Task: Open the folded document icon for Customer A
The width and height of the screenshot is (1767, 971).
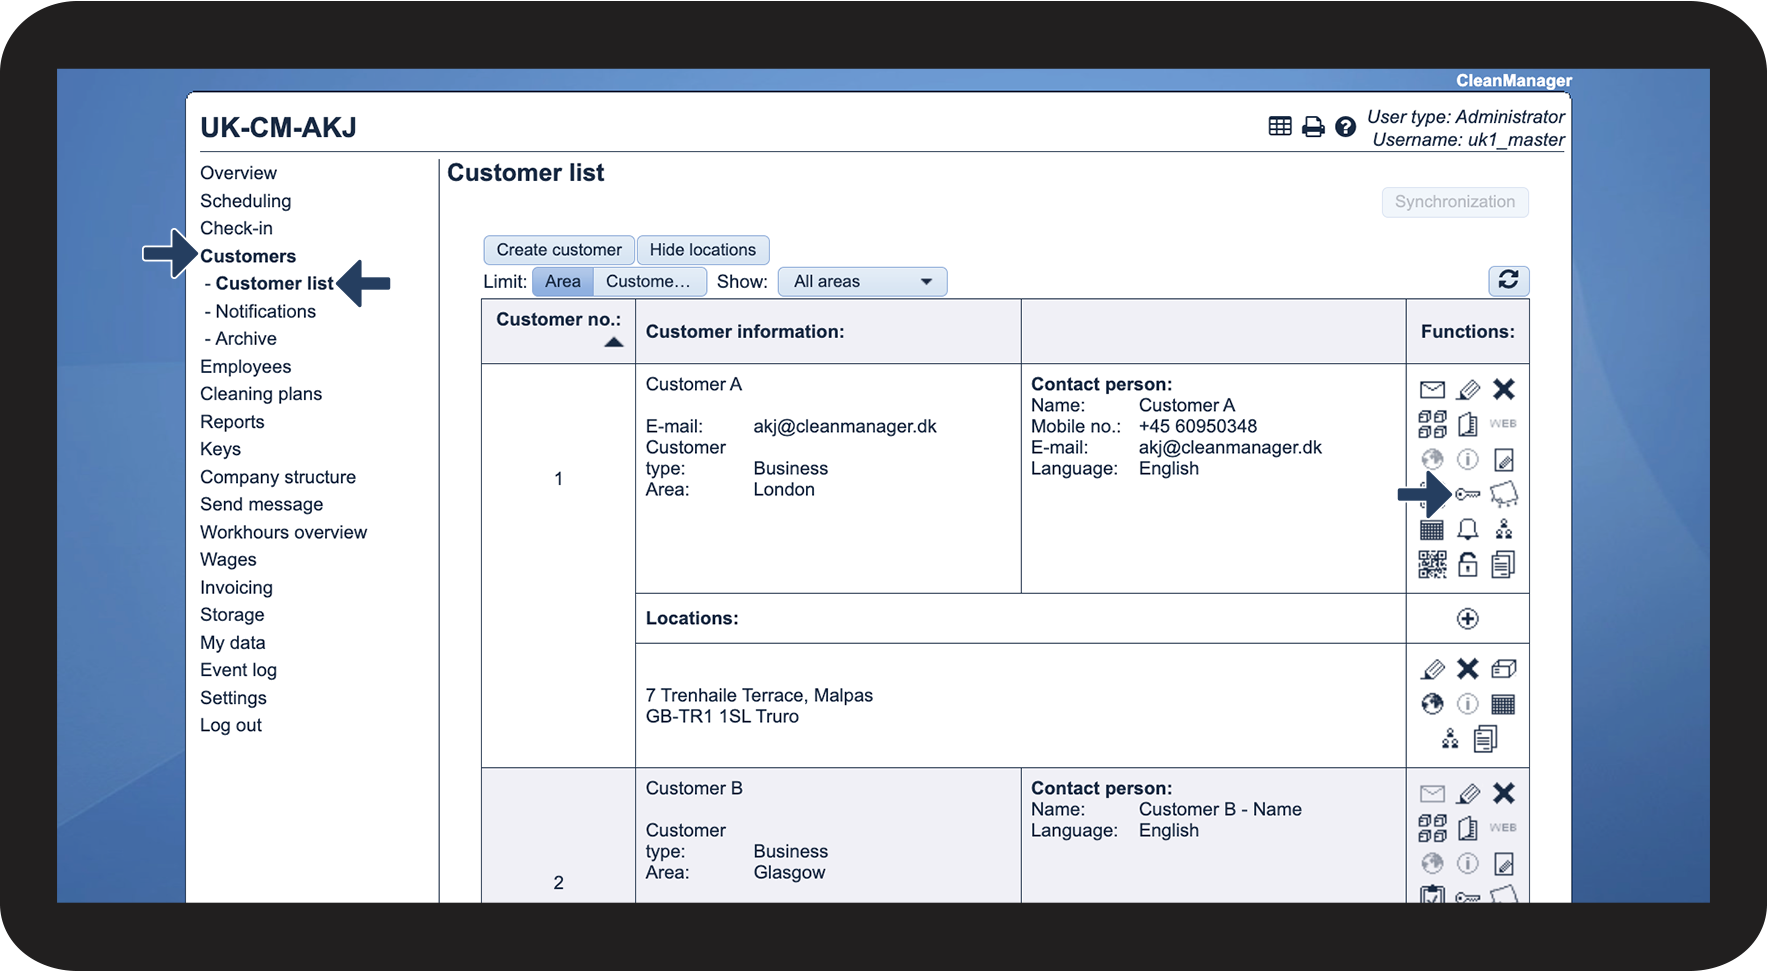Action: 1468,424
